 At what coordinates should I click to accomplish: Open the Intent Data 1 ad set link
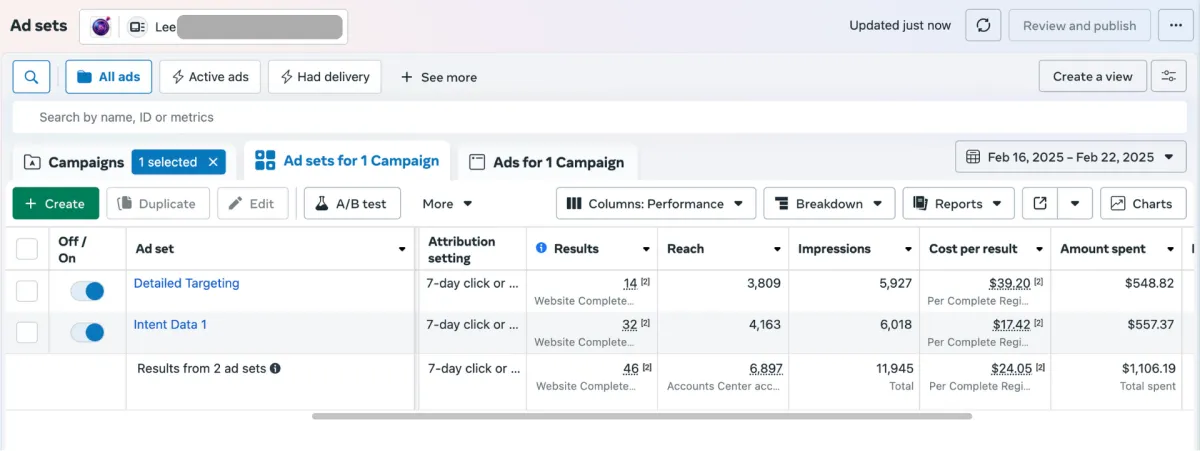tap(170, 324)
